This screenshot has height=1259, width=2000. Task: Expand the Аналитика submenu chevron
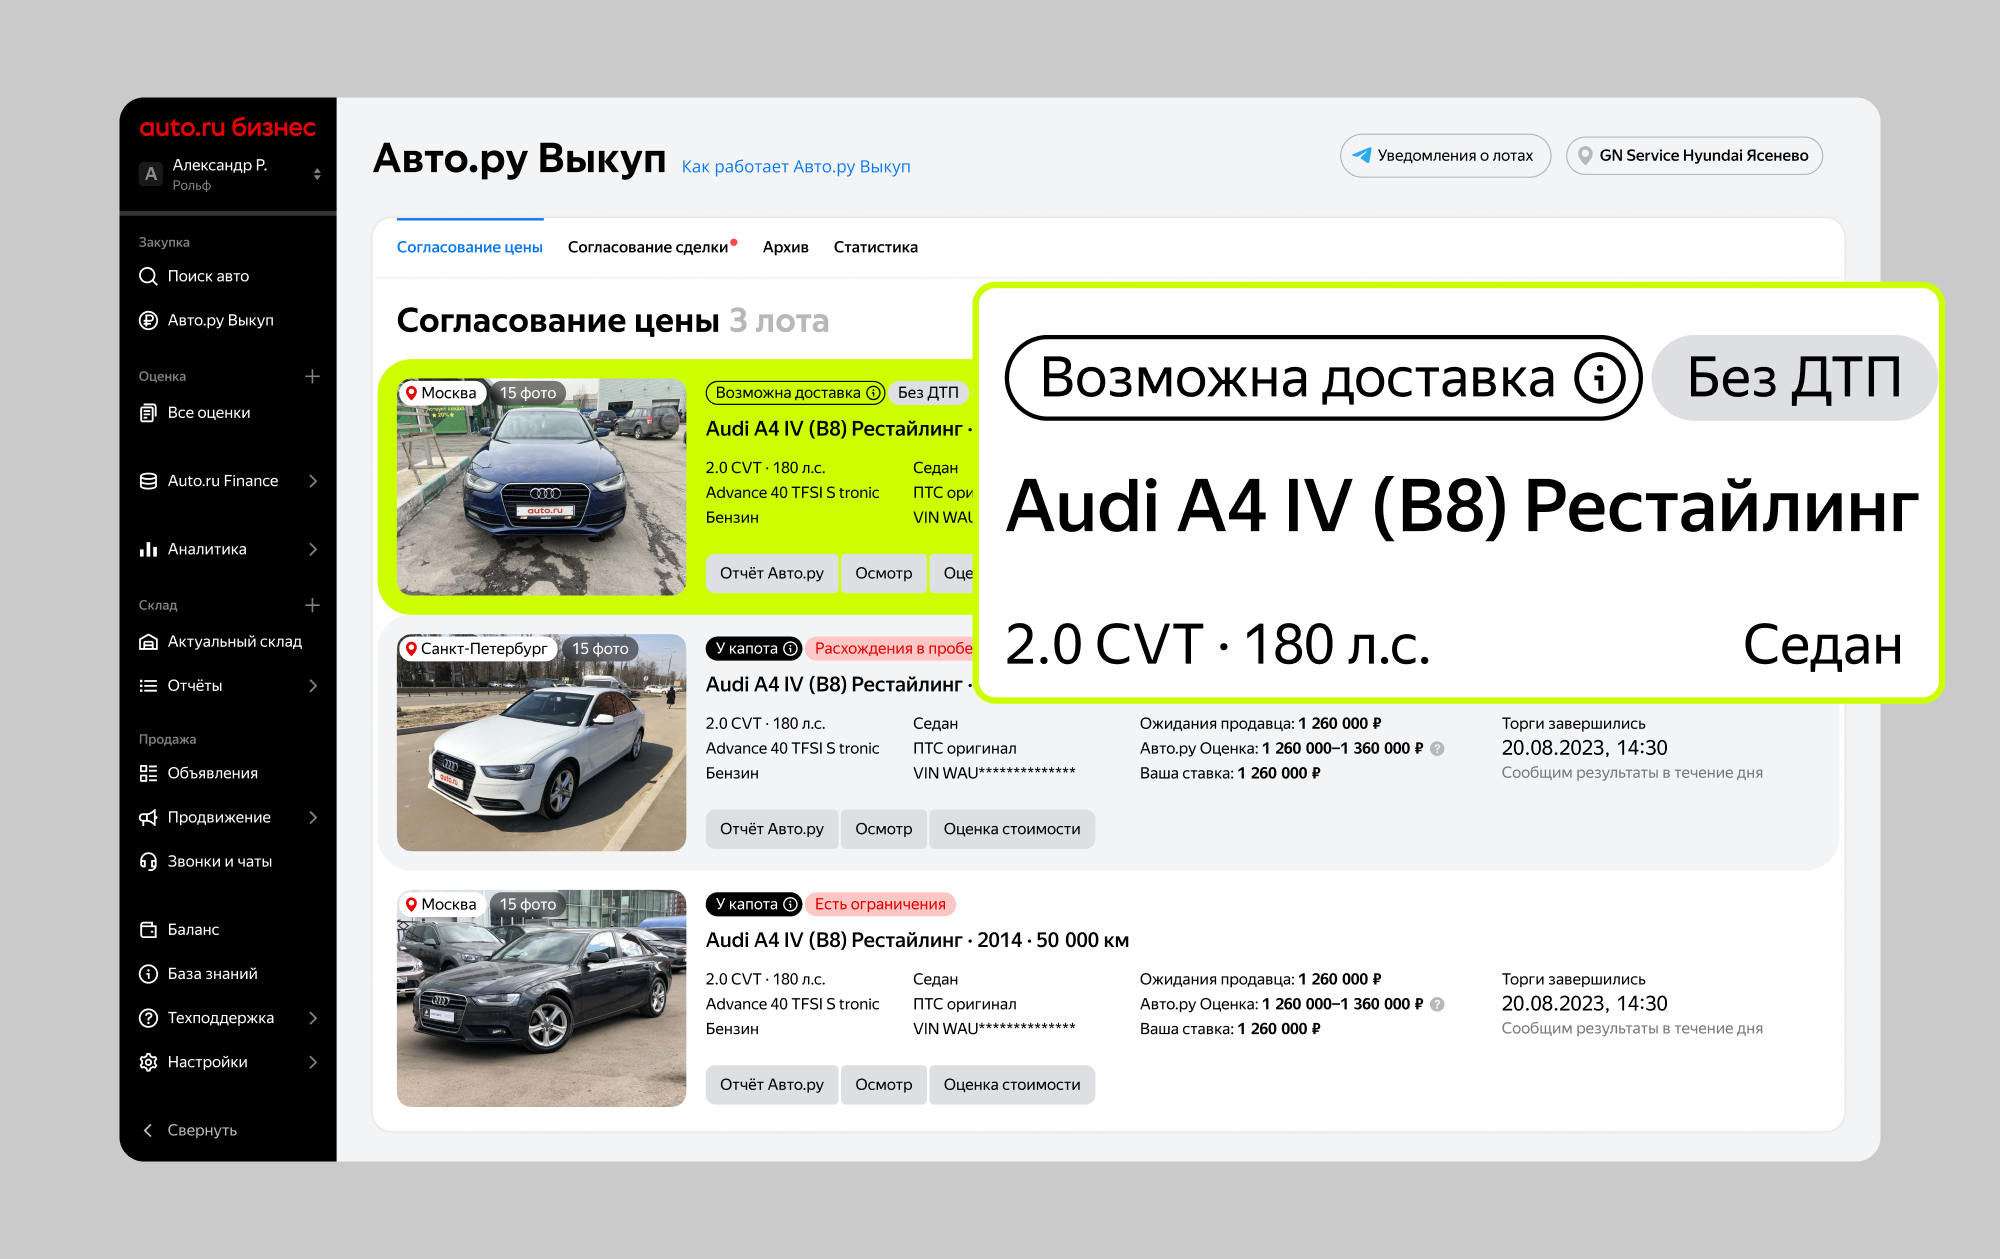[x=313, y=549]
